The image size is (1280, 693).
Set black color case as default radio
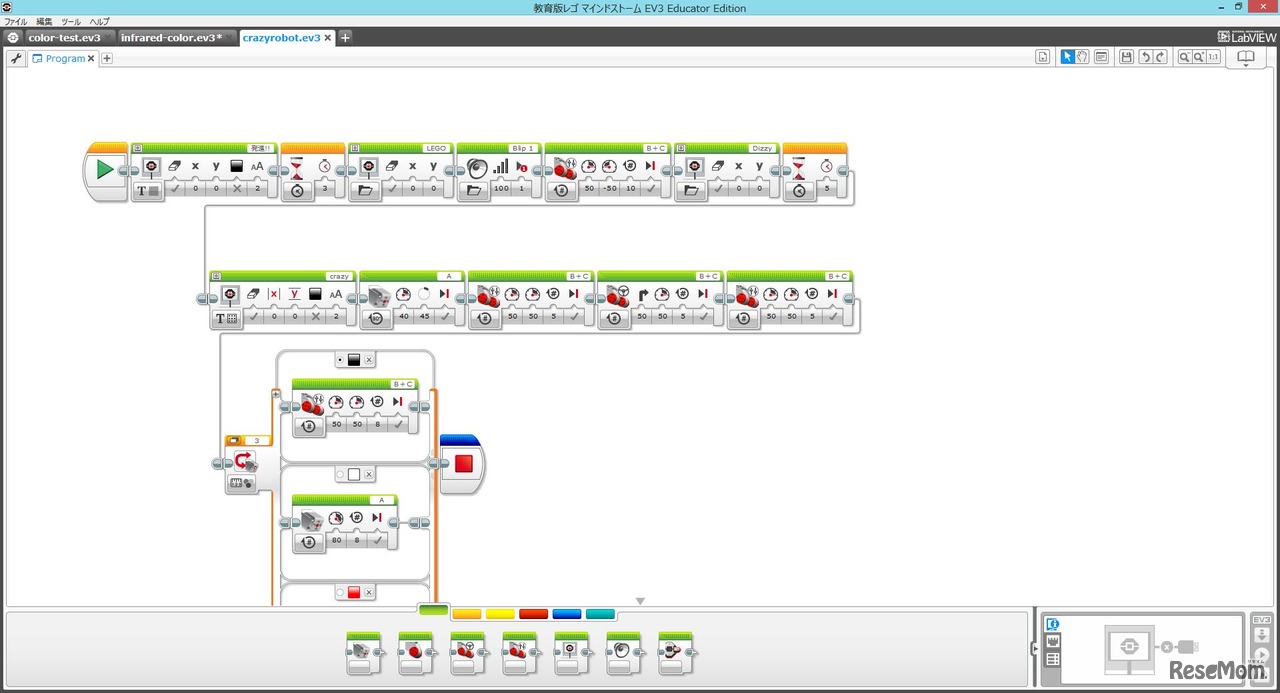click(340, 360)
